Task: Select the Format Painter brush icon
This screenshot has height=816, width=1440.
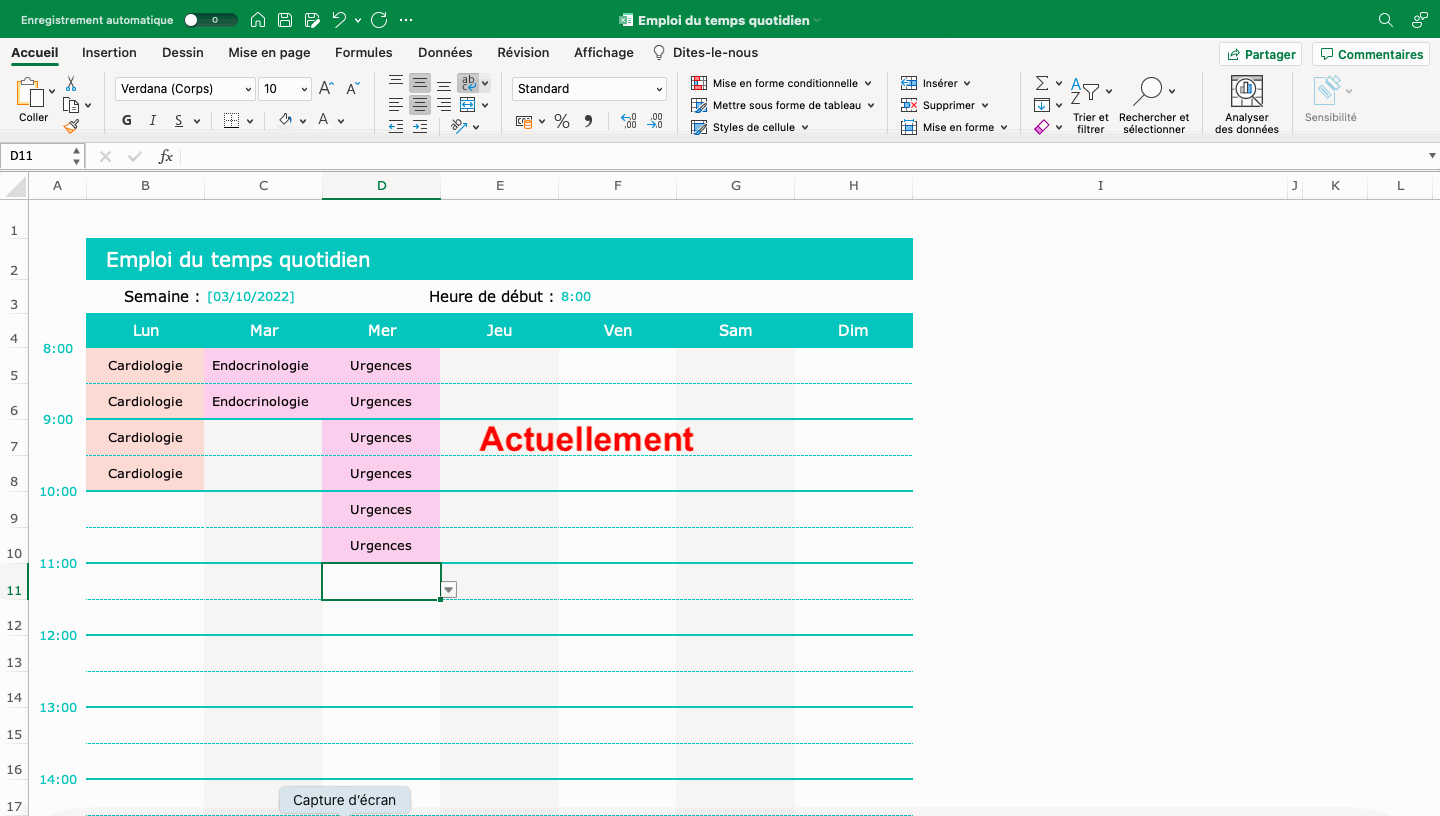Action: 71,126
